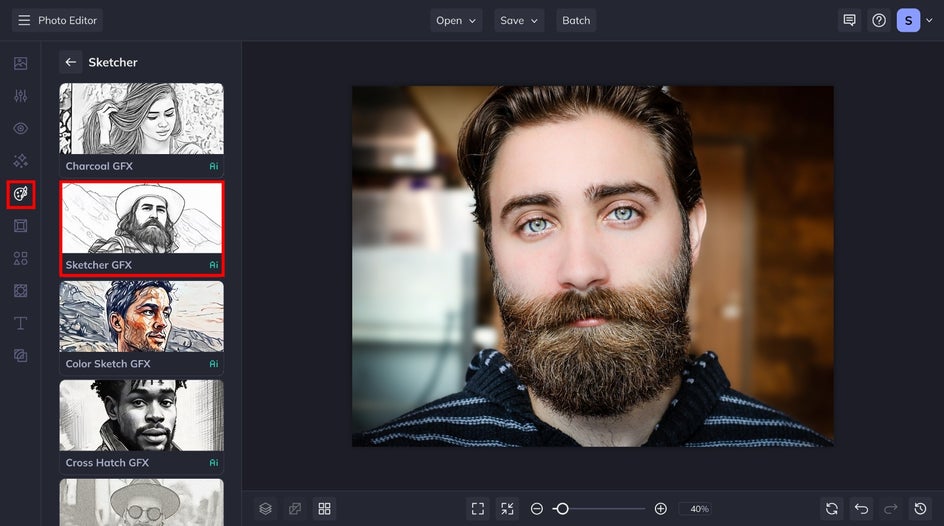
Task: Click the zoom in plus icon
Action: coord(660,509)
